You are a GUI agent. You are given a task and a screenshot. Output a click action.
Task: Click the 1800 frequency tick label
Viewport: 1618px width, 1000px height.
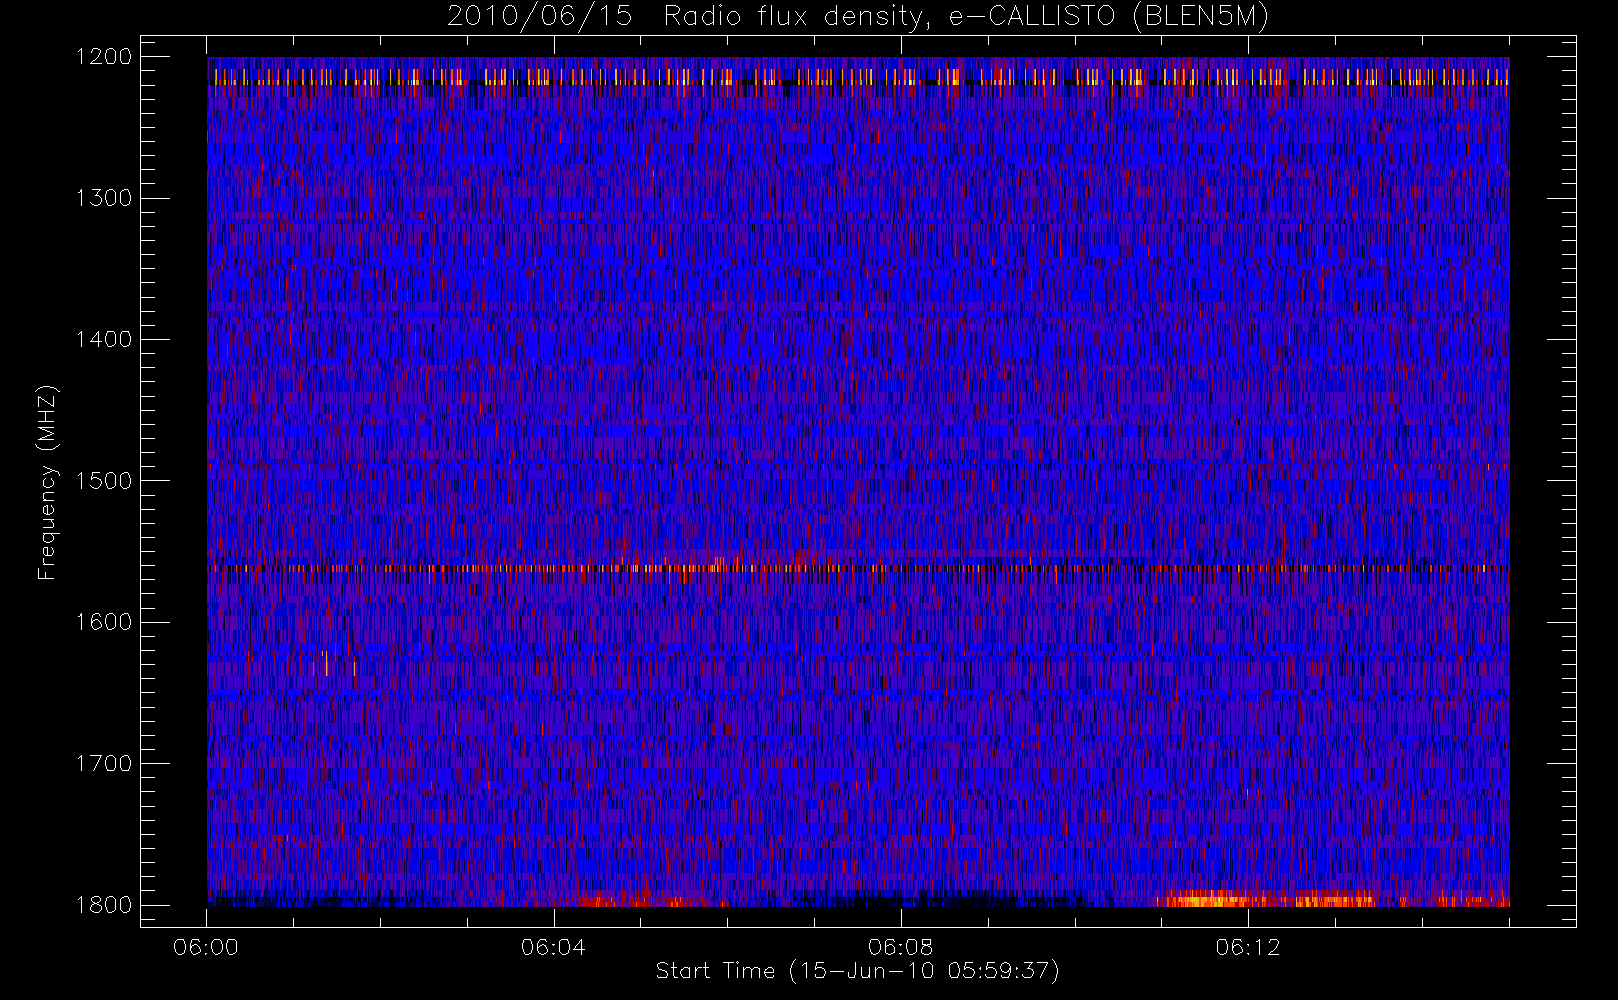104,905
